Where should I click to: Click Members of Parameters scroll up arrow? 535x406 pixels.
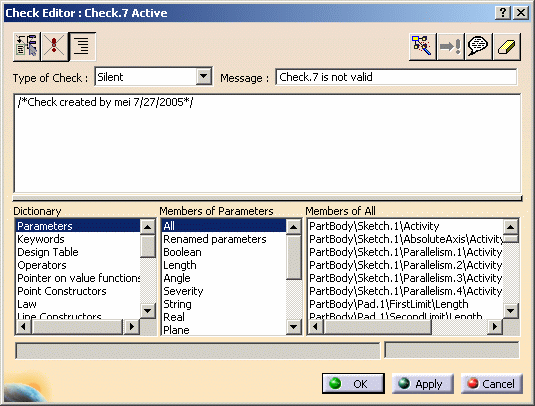[294, 227]
